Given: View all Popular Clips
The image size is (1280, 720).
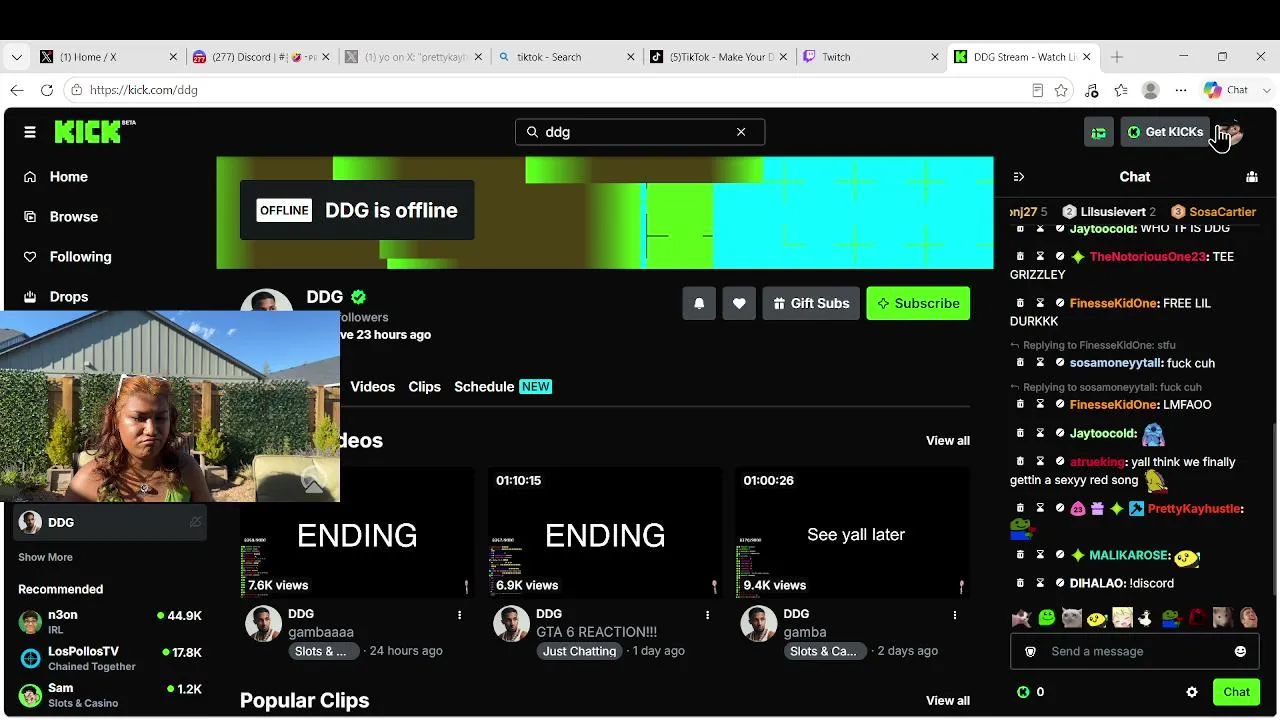Looking at the screenshot, I should coord(948,701).
